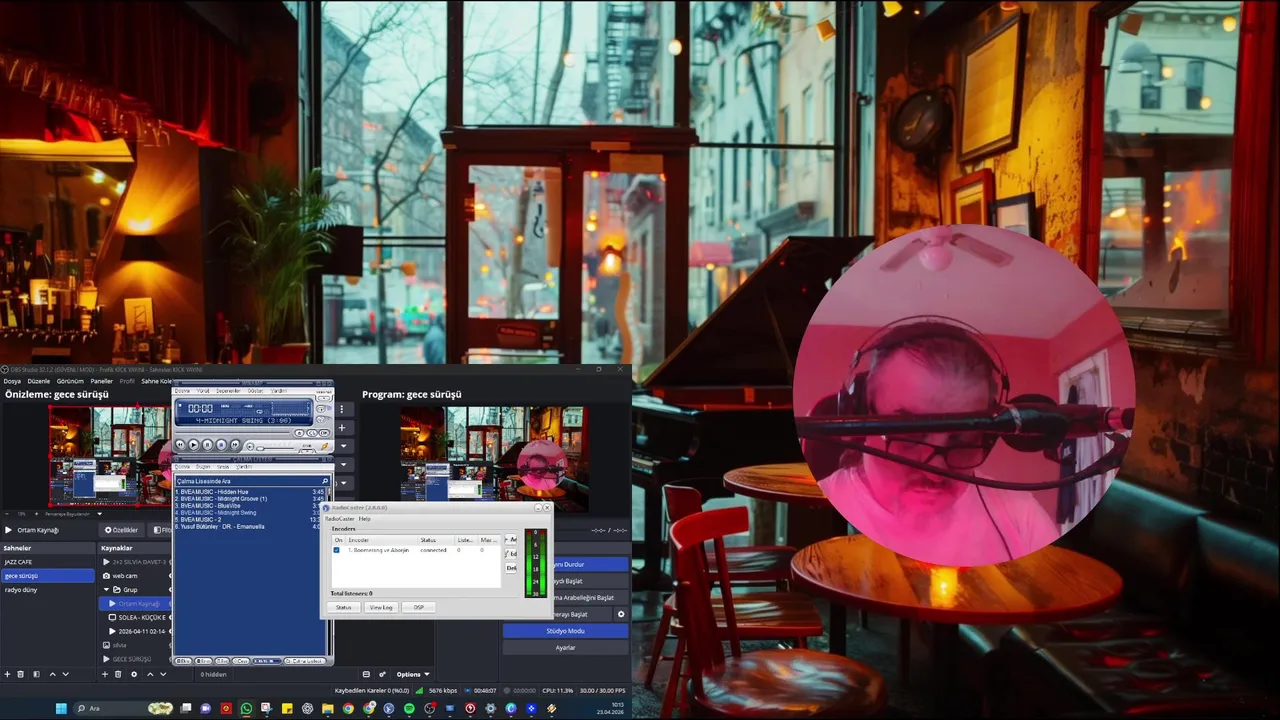Click the RadioCaster Status button
This screenshot has width=1280, height=720.
343,607
